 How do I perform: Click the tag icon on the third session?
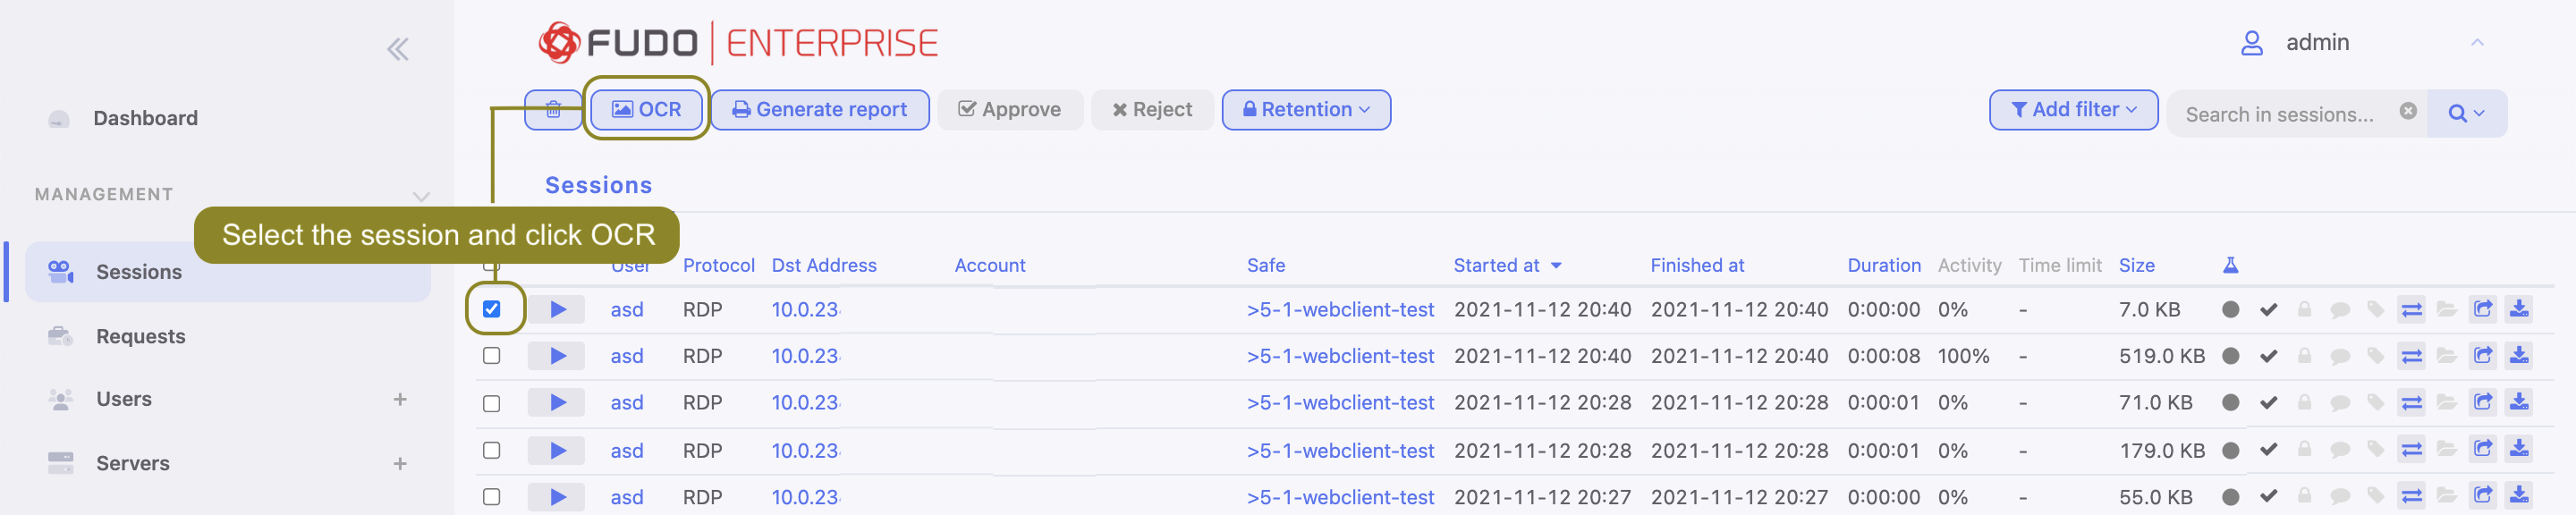pos(2375,402)
